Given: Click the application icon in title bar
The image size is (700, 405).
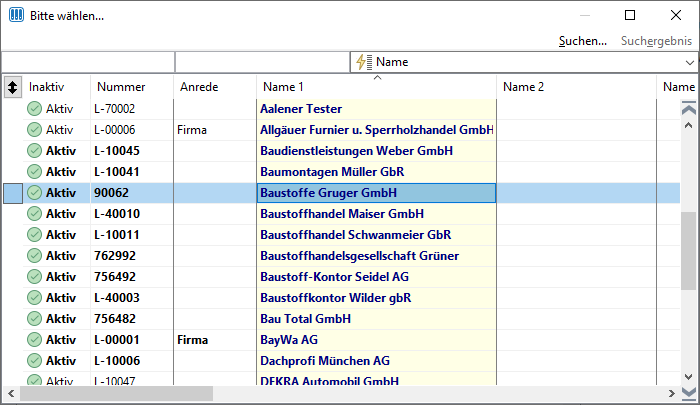Looking at the screenshot, I should click(x=17, y=15).
